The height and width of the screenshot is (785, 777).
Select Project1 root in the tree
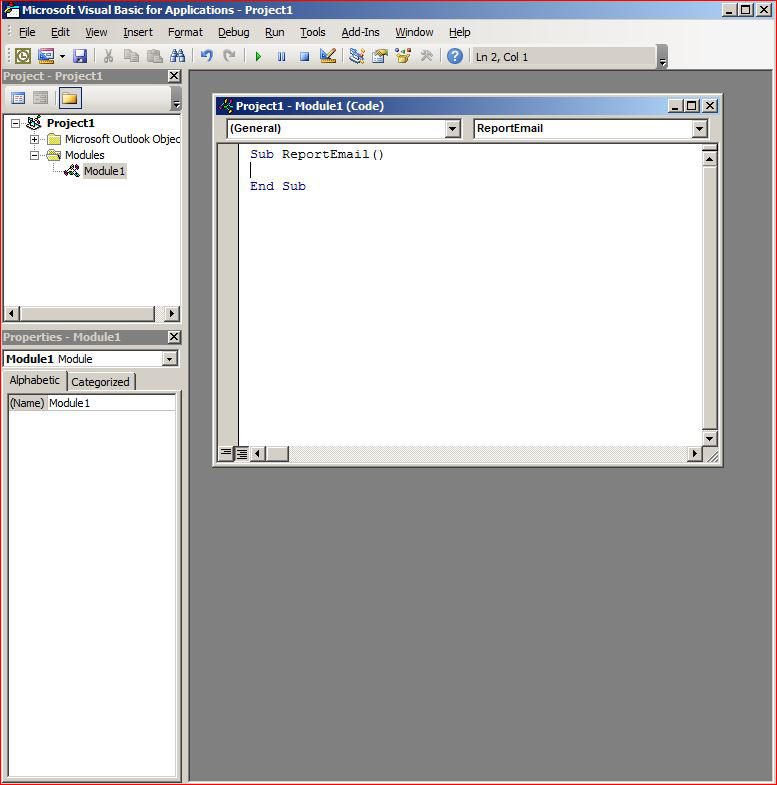click(71, 123)
